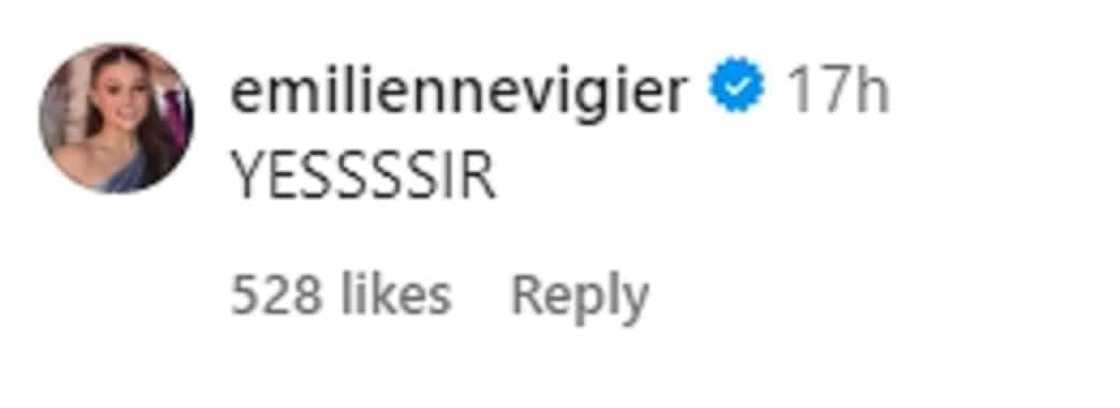Show who liked the YESSSSIR comment

[x=341, y=295]
